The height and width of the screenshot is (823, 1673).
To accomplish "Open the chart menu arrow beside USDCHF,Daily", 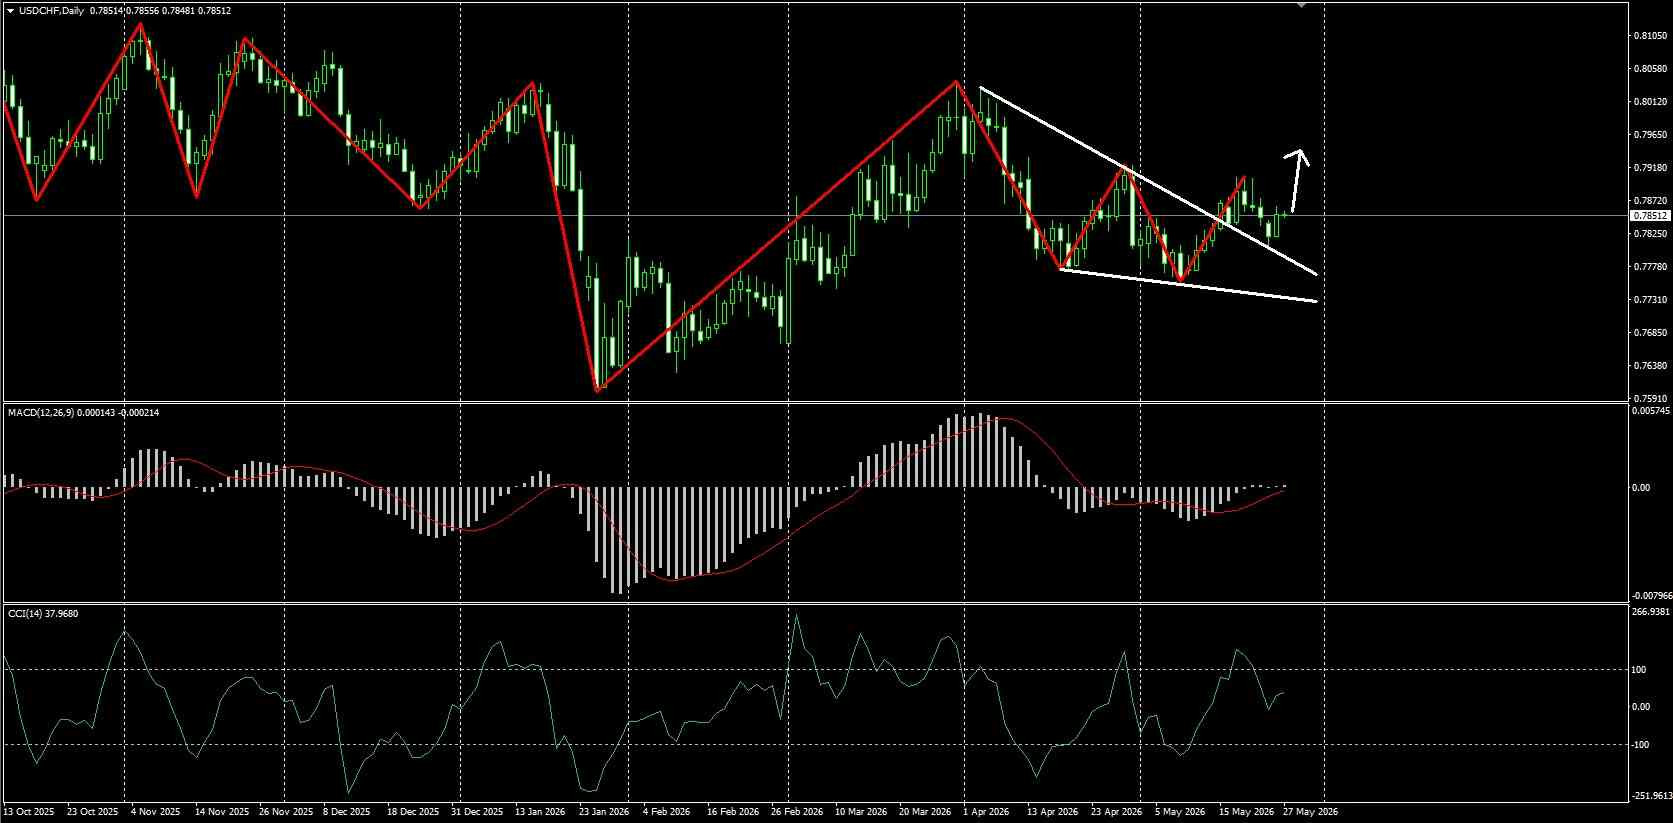I will pyautogui.click(x=10, y=11).
